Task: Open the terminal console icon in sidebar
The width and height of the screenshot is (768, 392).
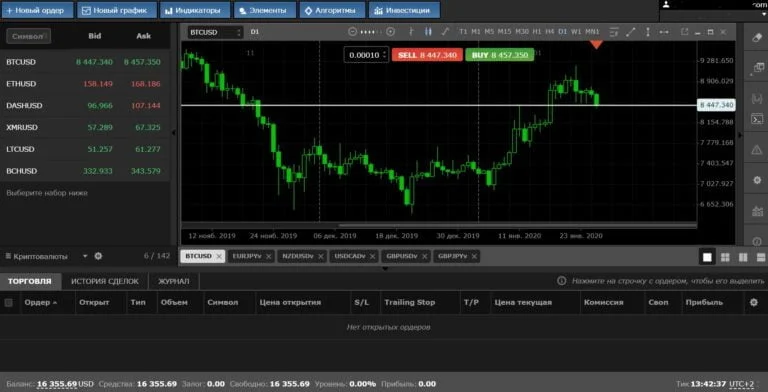Action: (x=757, y=119)
